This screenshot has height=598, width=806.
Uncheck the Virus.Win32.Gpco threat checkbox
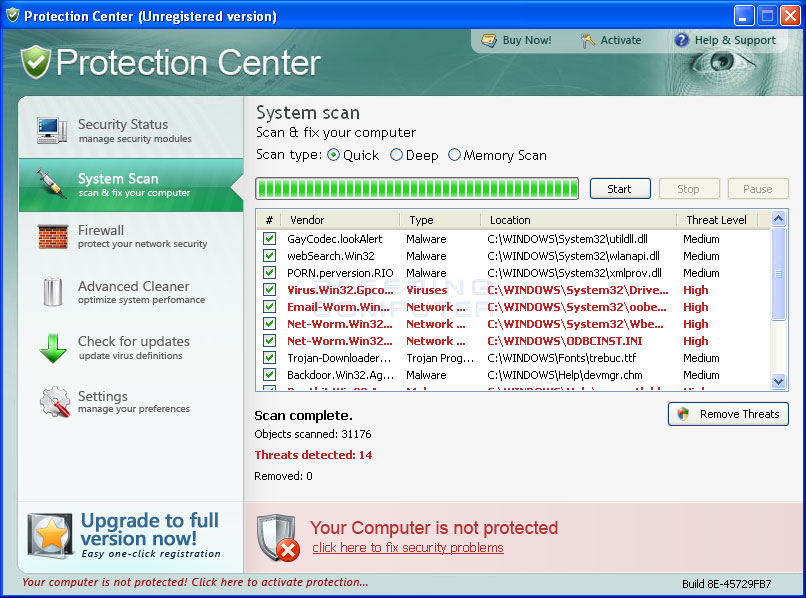click(269, 289)
